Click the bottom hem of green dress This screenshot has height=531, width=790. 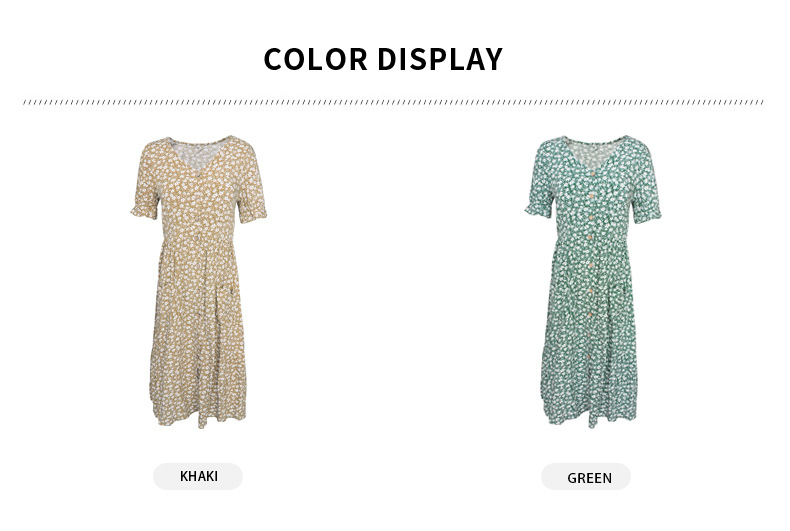[590, 417]
